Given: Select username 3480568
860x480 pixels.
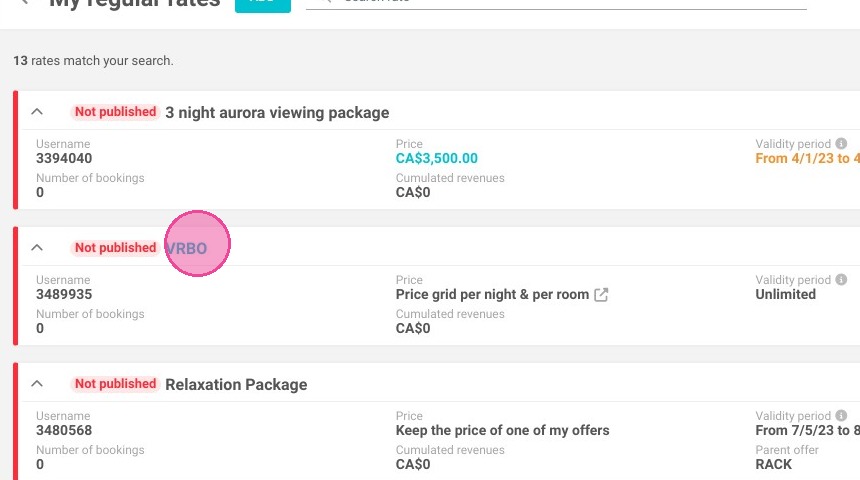Looking at the screenshot, I should point(64,431).
